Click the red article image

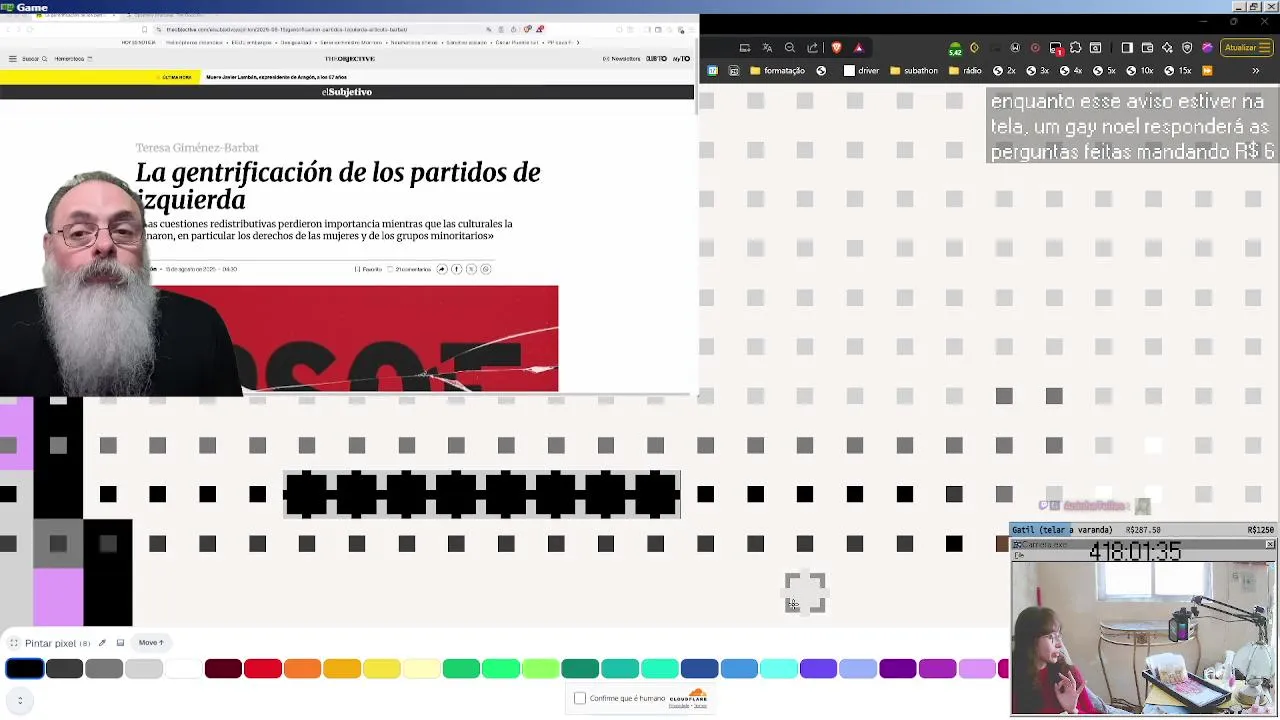355,338
